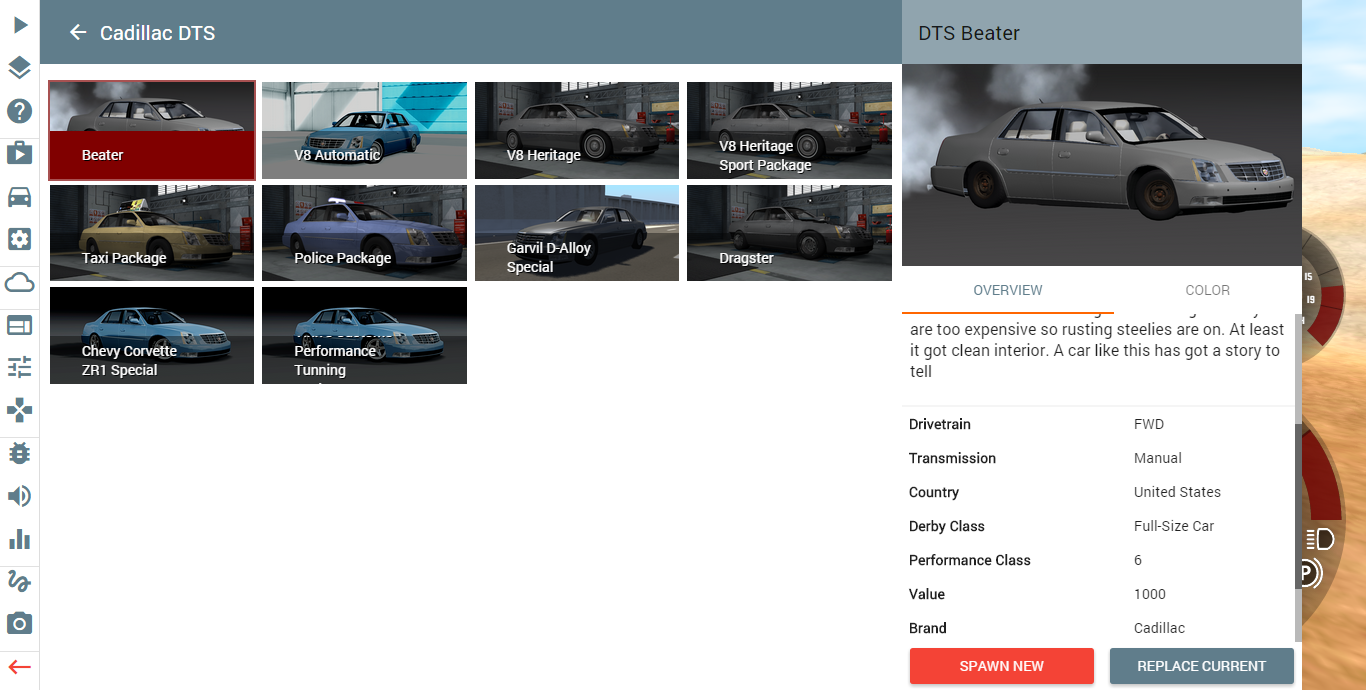1366x690 pixels.
Task: Open the bug debug icon
Action: point(19,453)
